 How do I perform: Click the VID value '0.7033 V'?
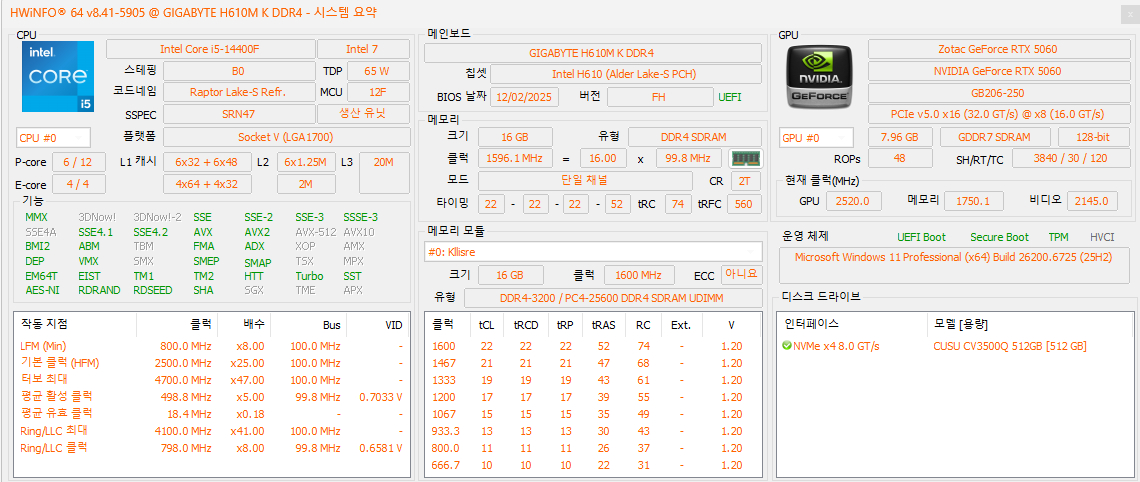click(x=380, y=397)
